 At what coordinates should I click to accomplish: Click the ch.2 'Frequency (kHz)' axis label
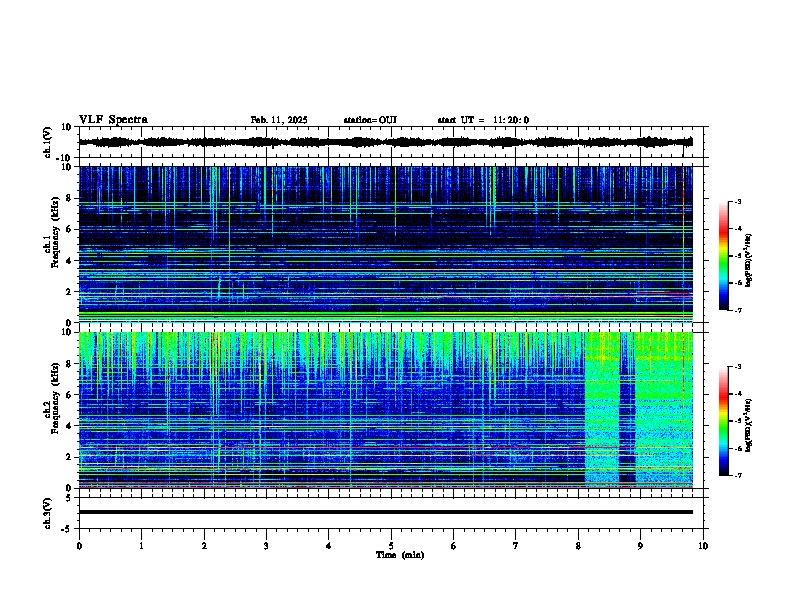click(56, 398)
